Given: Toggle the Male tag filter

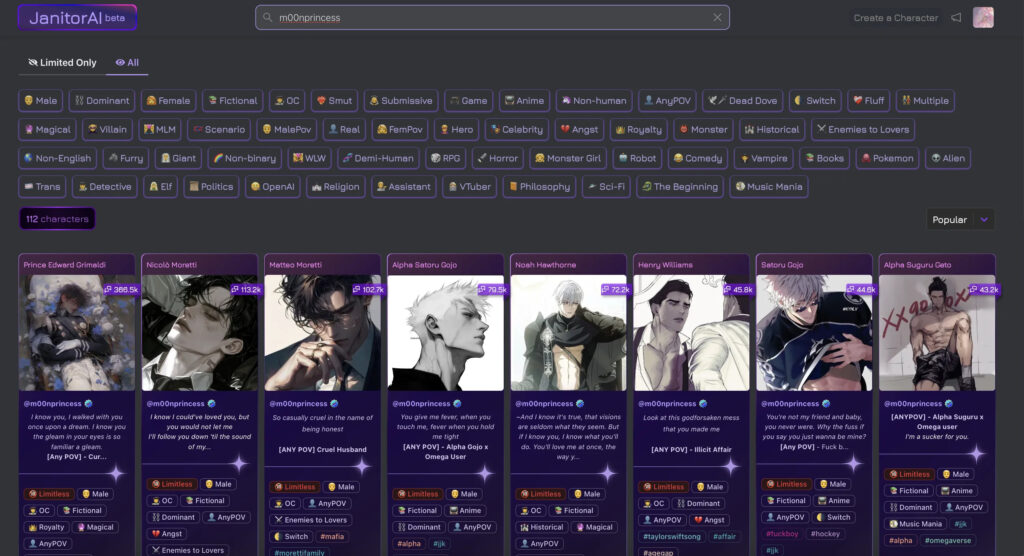Looking at the screenshot, I should coord(40,101).
